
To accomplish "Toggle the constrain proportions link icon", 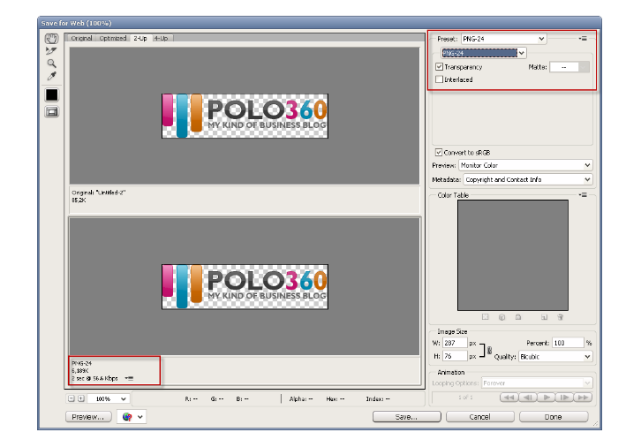I will 489,350.
